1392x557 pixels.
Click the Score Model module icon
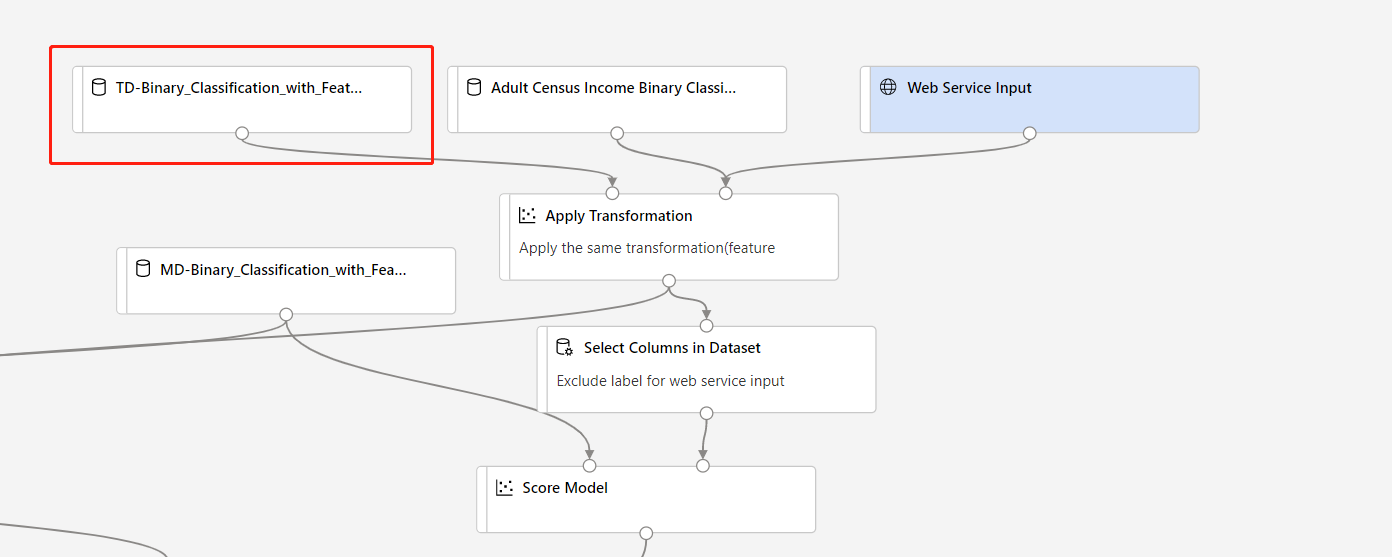505,488
